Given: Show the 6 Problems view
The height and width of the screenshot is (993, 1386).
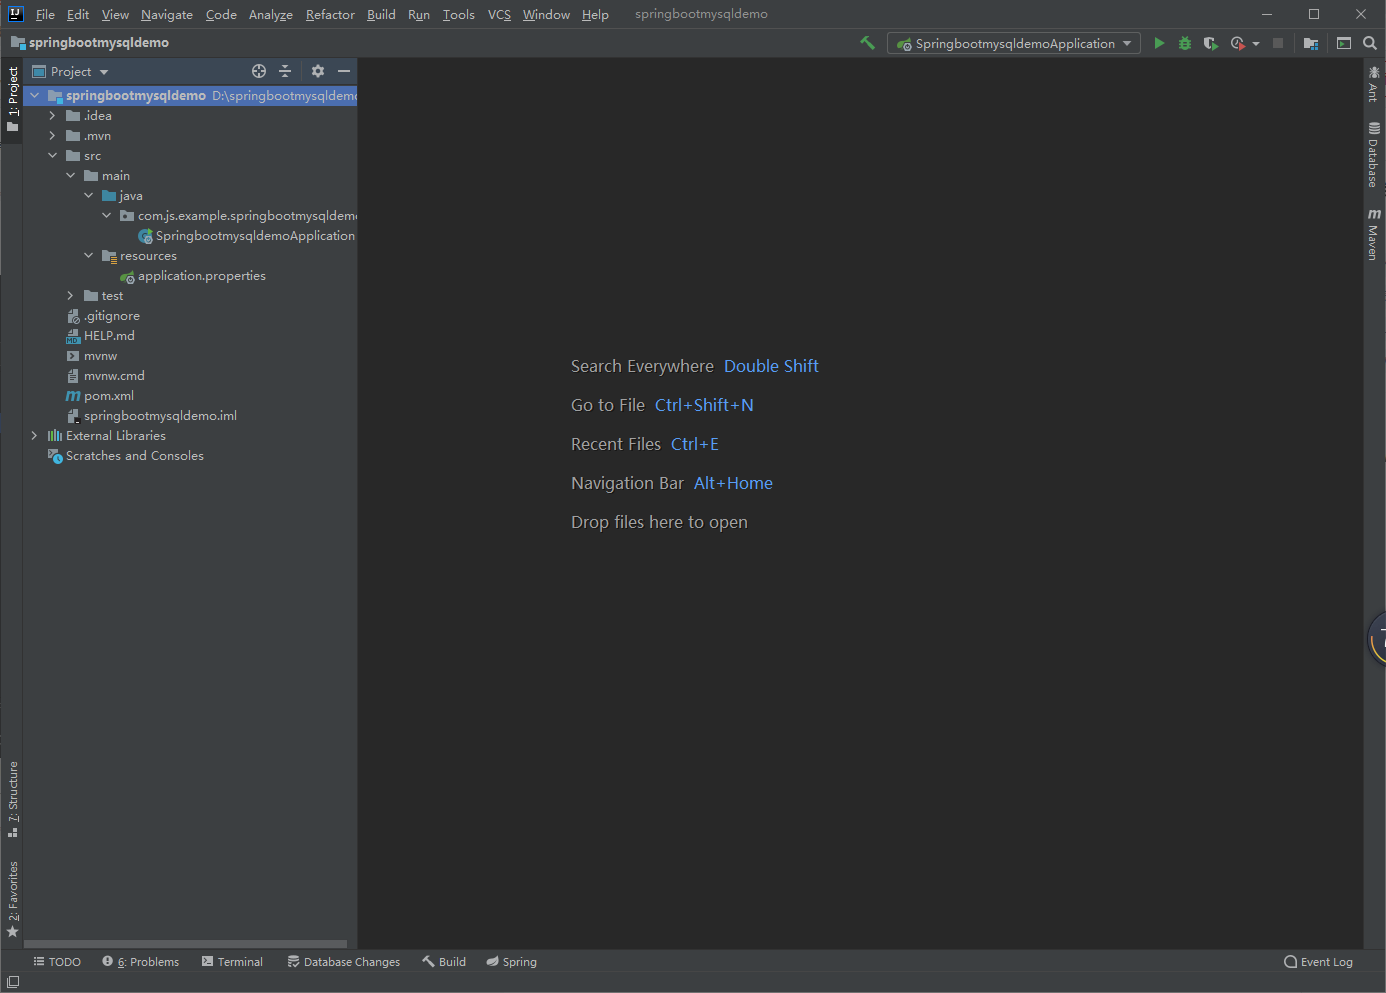Looking at the screenshot, I should point(140,961).
